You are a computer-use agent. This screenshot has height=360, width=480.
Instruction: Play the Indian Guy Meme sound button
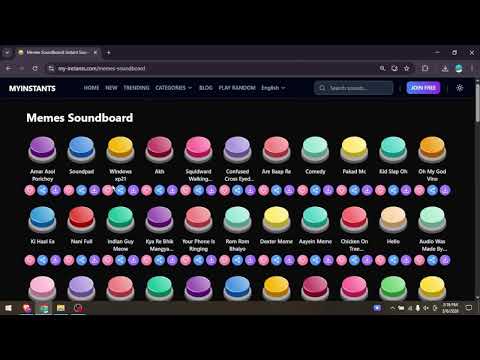coord(120,219)
